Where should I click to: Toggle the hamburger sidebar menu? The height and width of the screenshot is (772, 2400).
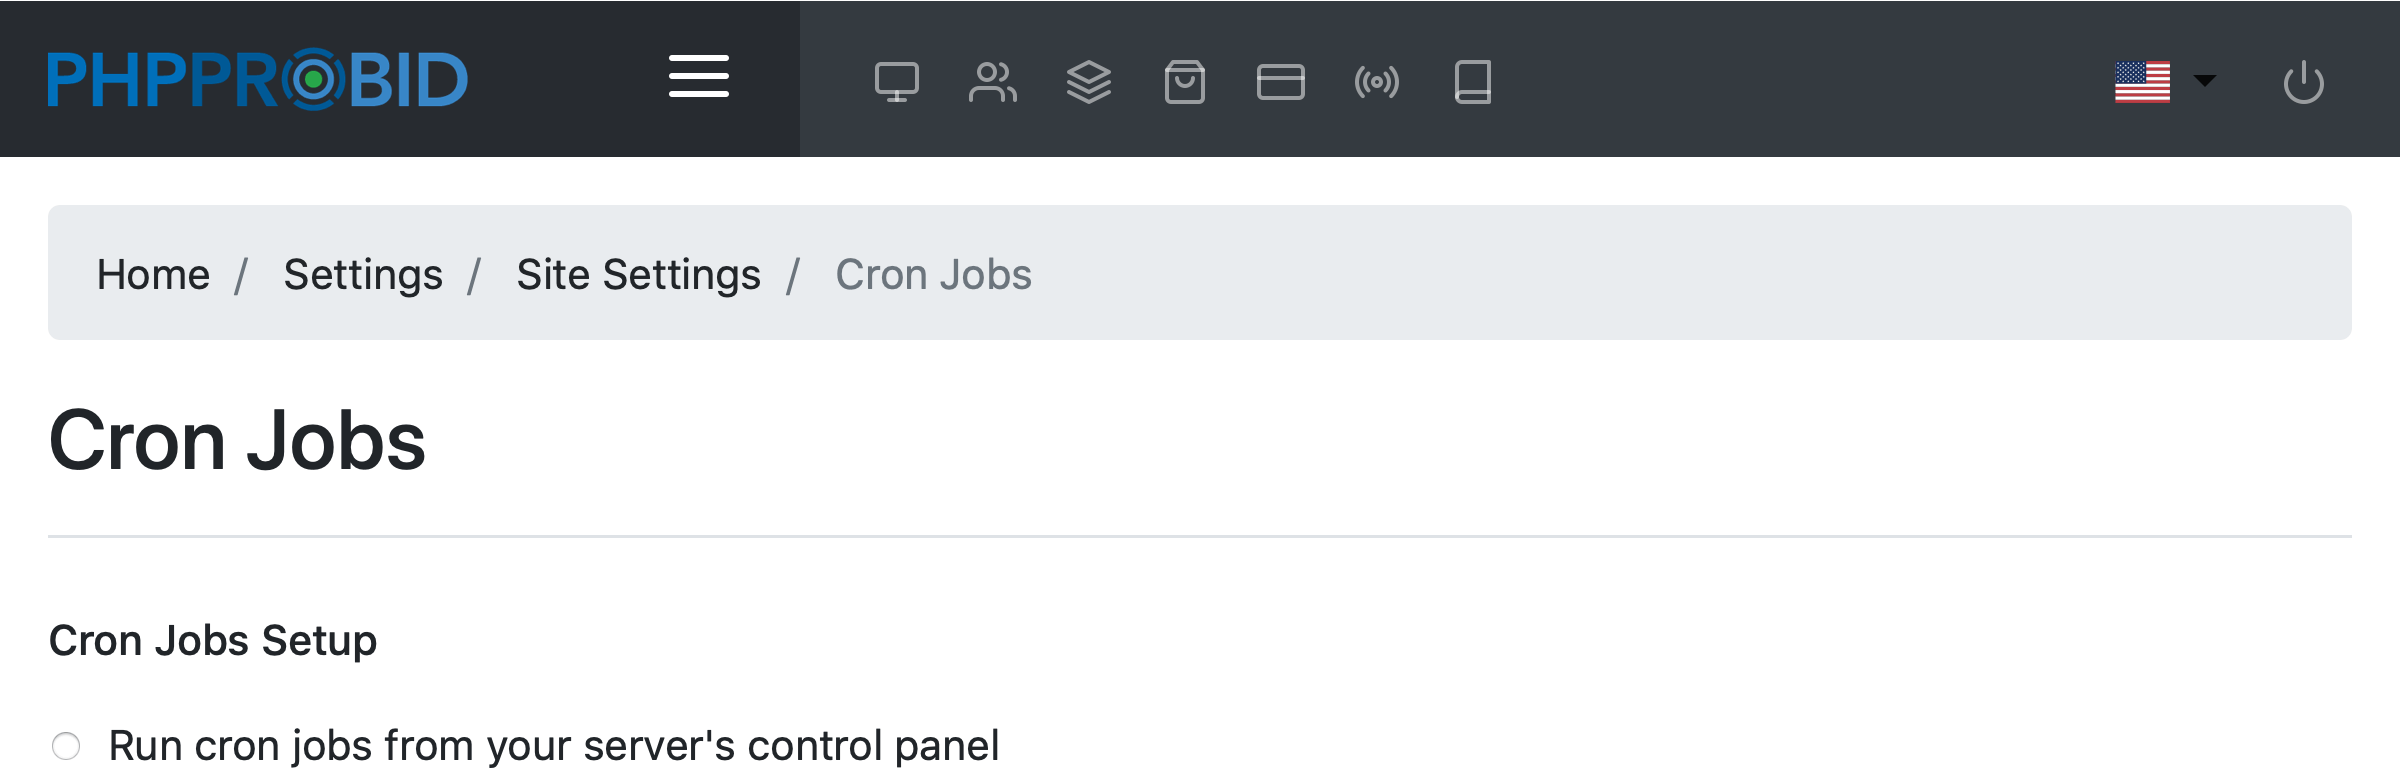(698, 77)
